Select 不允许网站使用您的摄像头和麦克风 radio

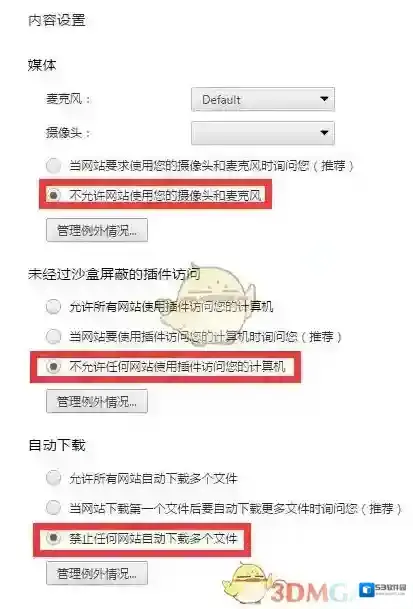54,195
